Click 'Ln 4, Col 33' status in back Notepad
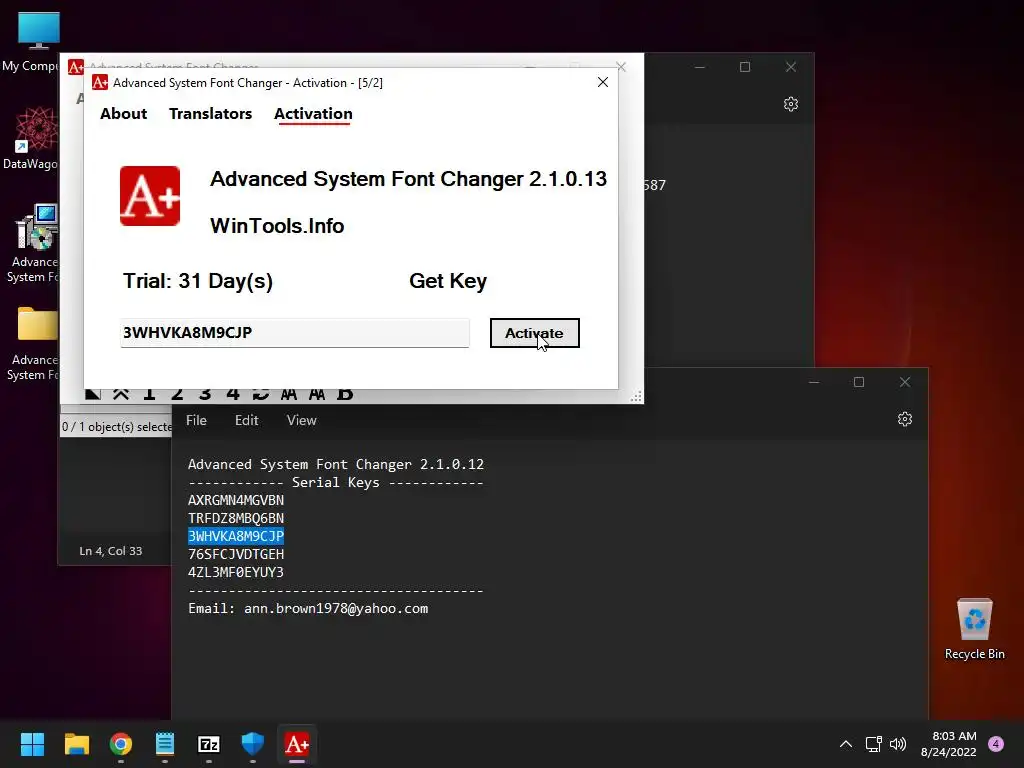The width and height of the screenshot is (1024, 768). pyautogui.click(x=110, y=551)
